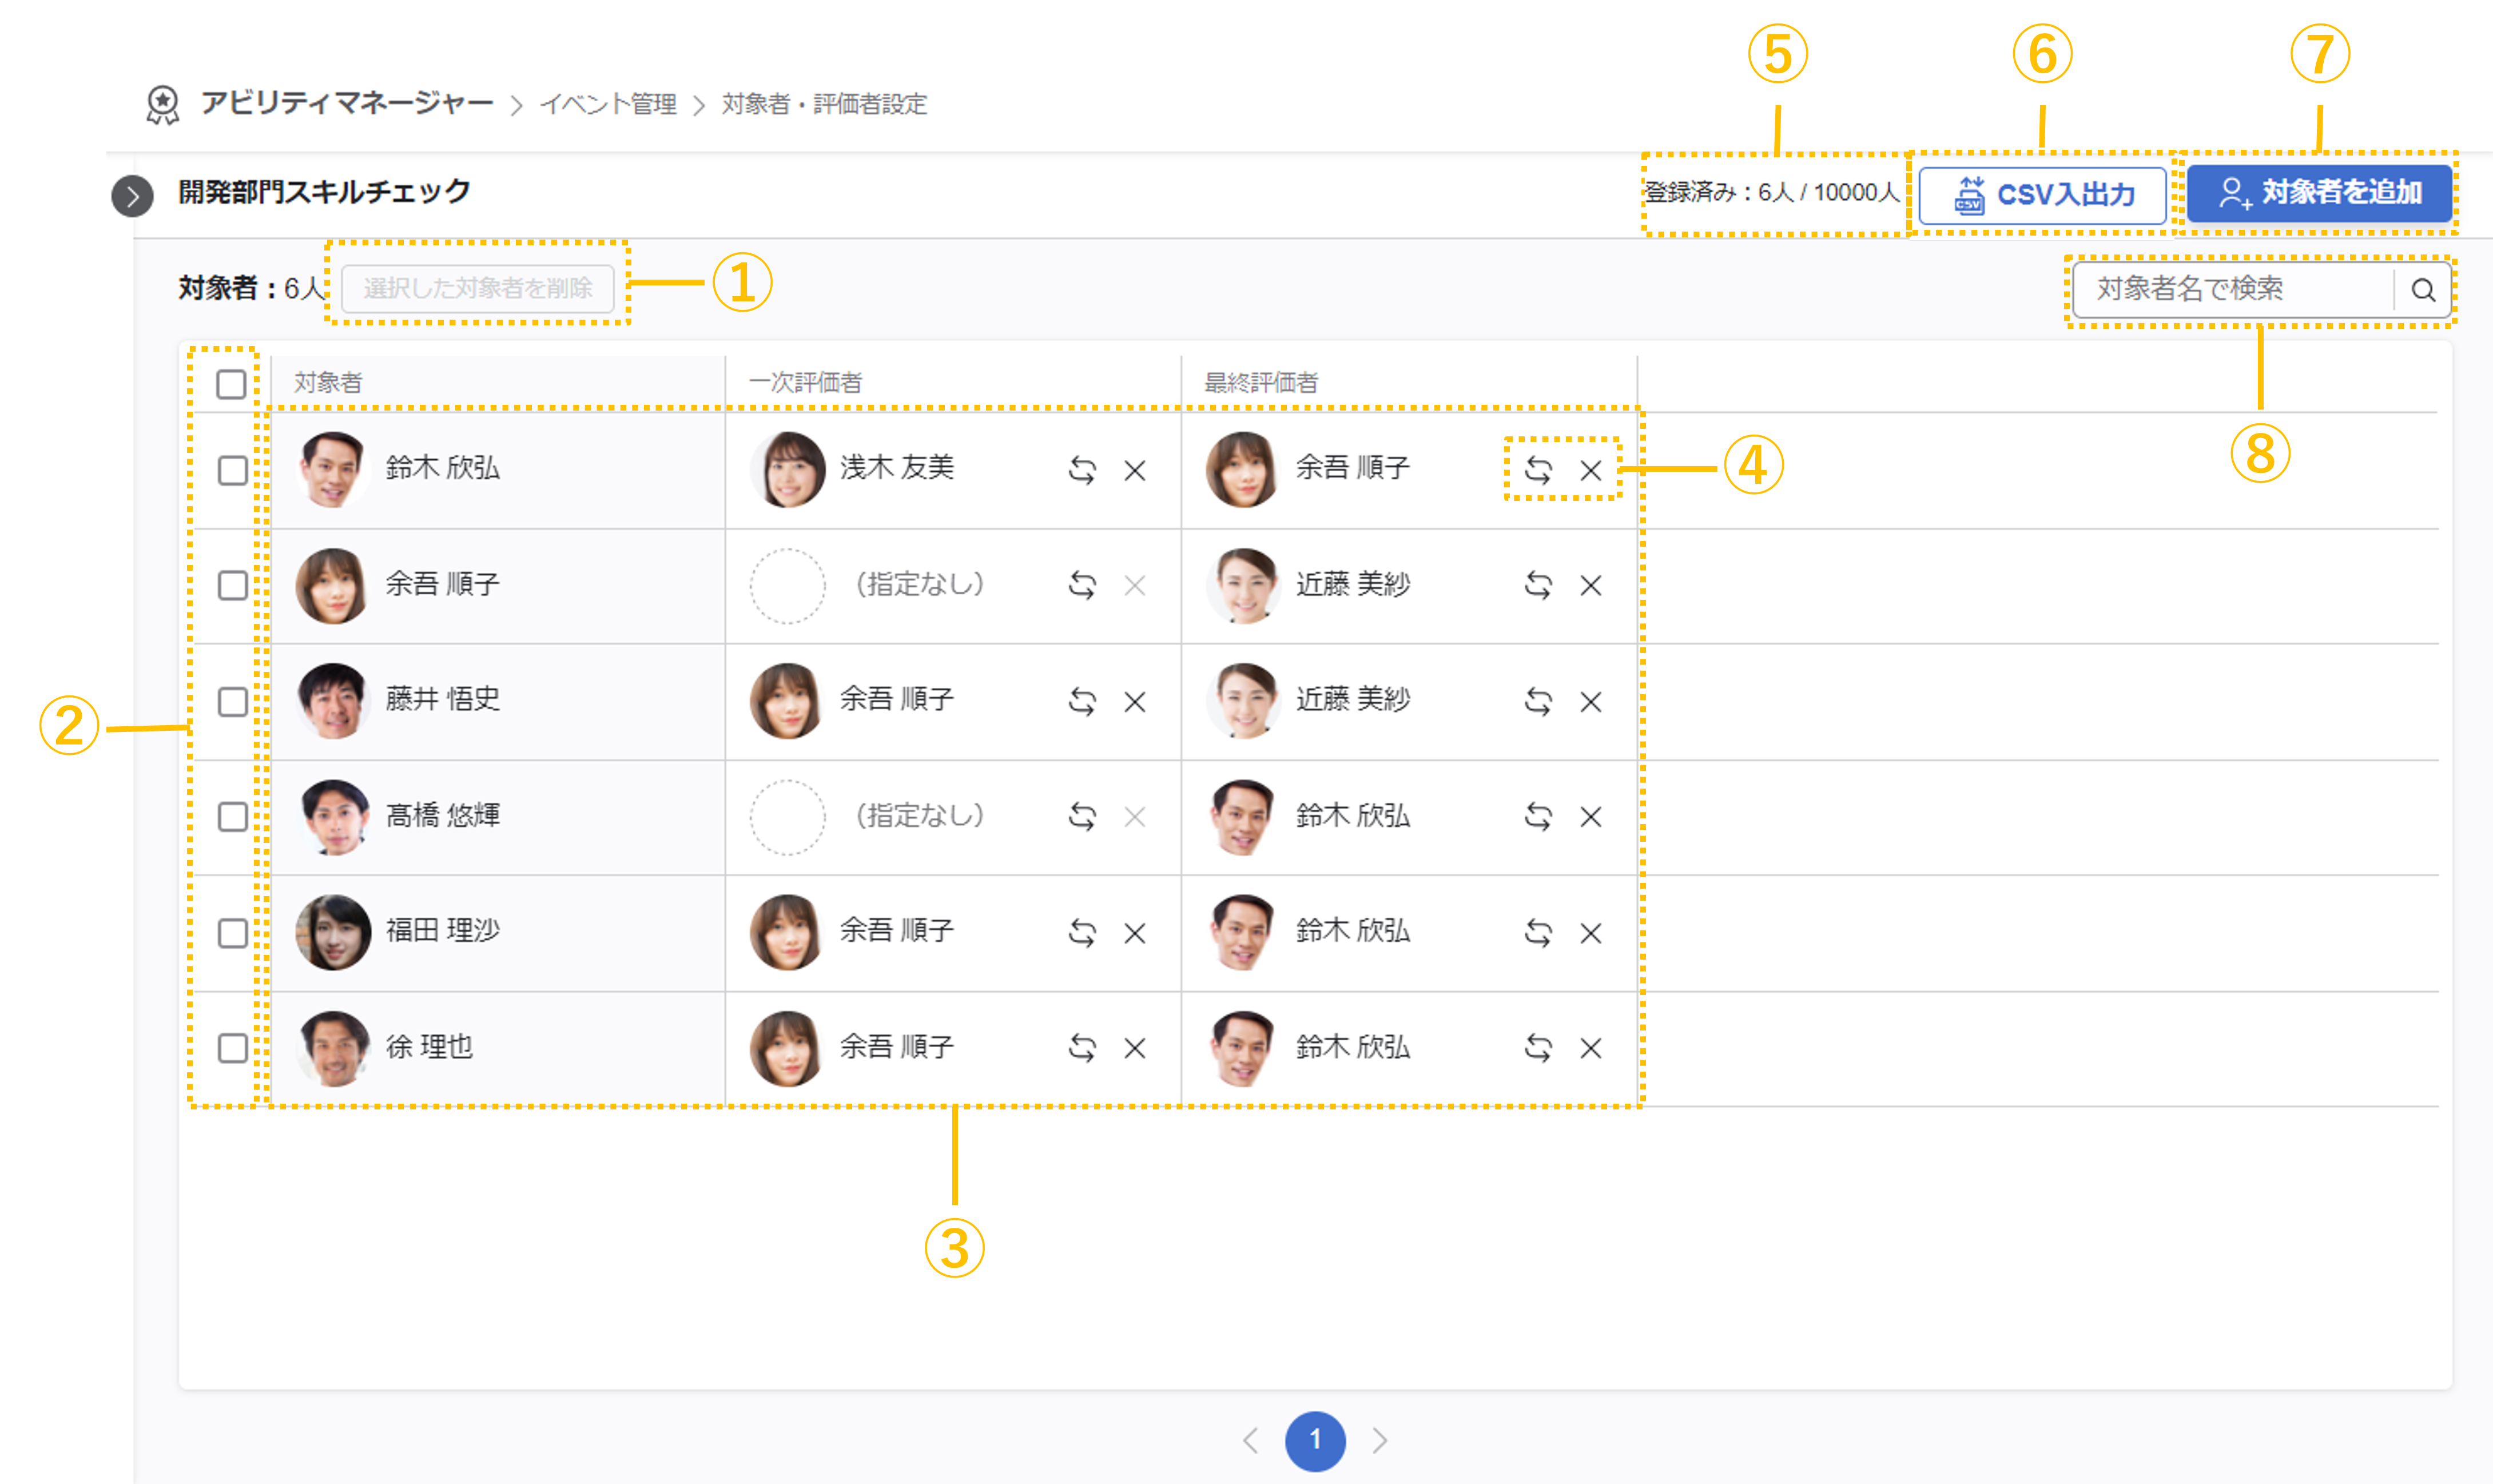Click the avatar of 福田 理沙
The height and width of the screenshot is (1484, 2493).
click(x=333, y=932)
